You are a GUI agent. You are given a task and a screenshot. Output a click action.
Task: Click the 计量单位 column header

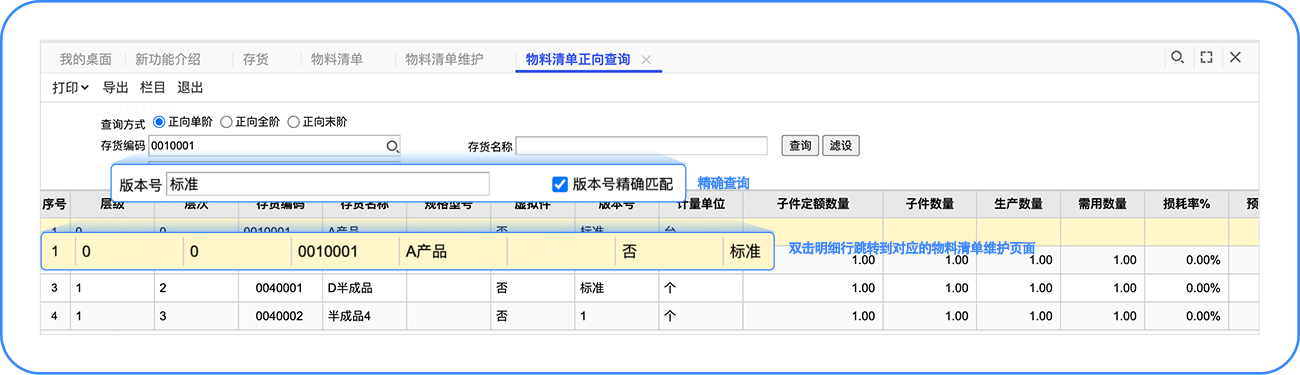pos(700,204)
